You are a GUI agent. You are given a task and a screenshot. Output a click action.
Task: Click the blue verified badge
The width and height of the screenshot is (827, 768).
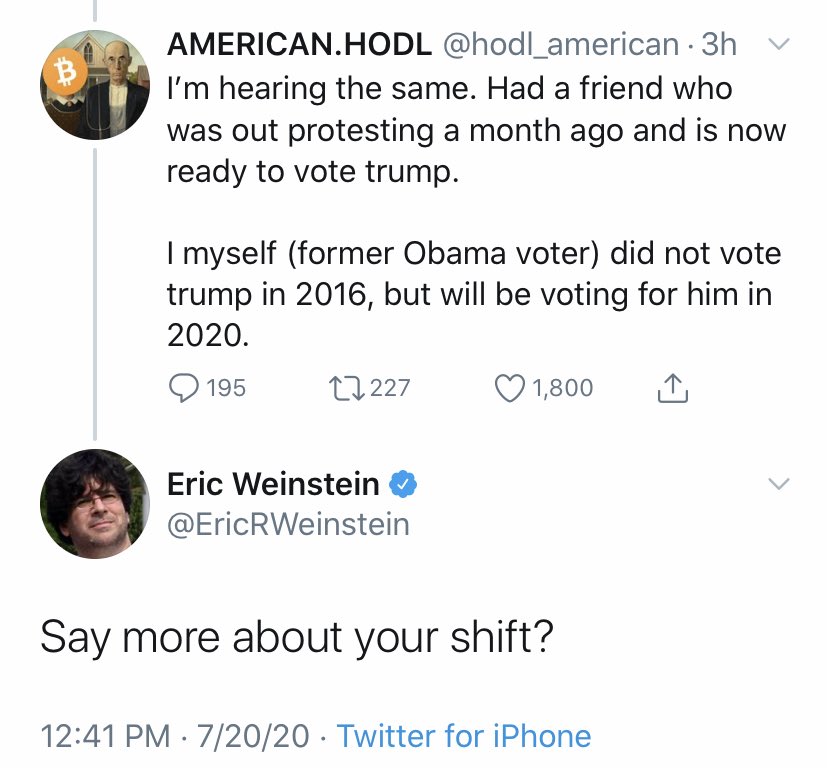tap(402, 485)
